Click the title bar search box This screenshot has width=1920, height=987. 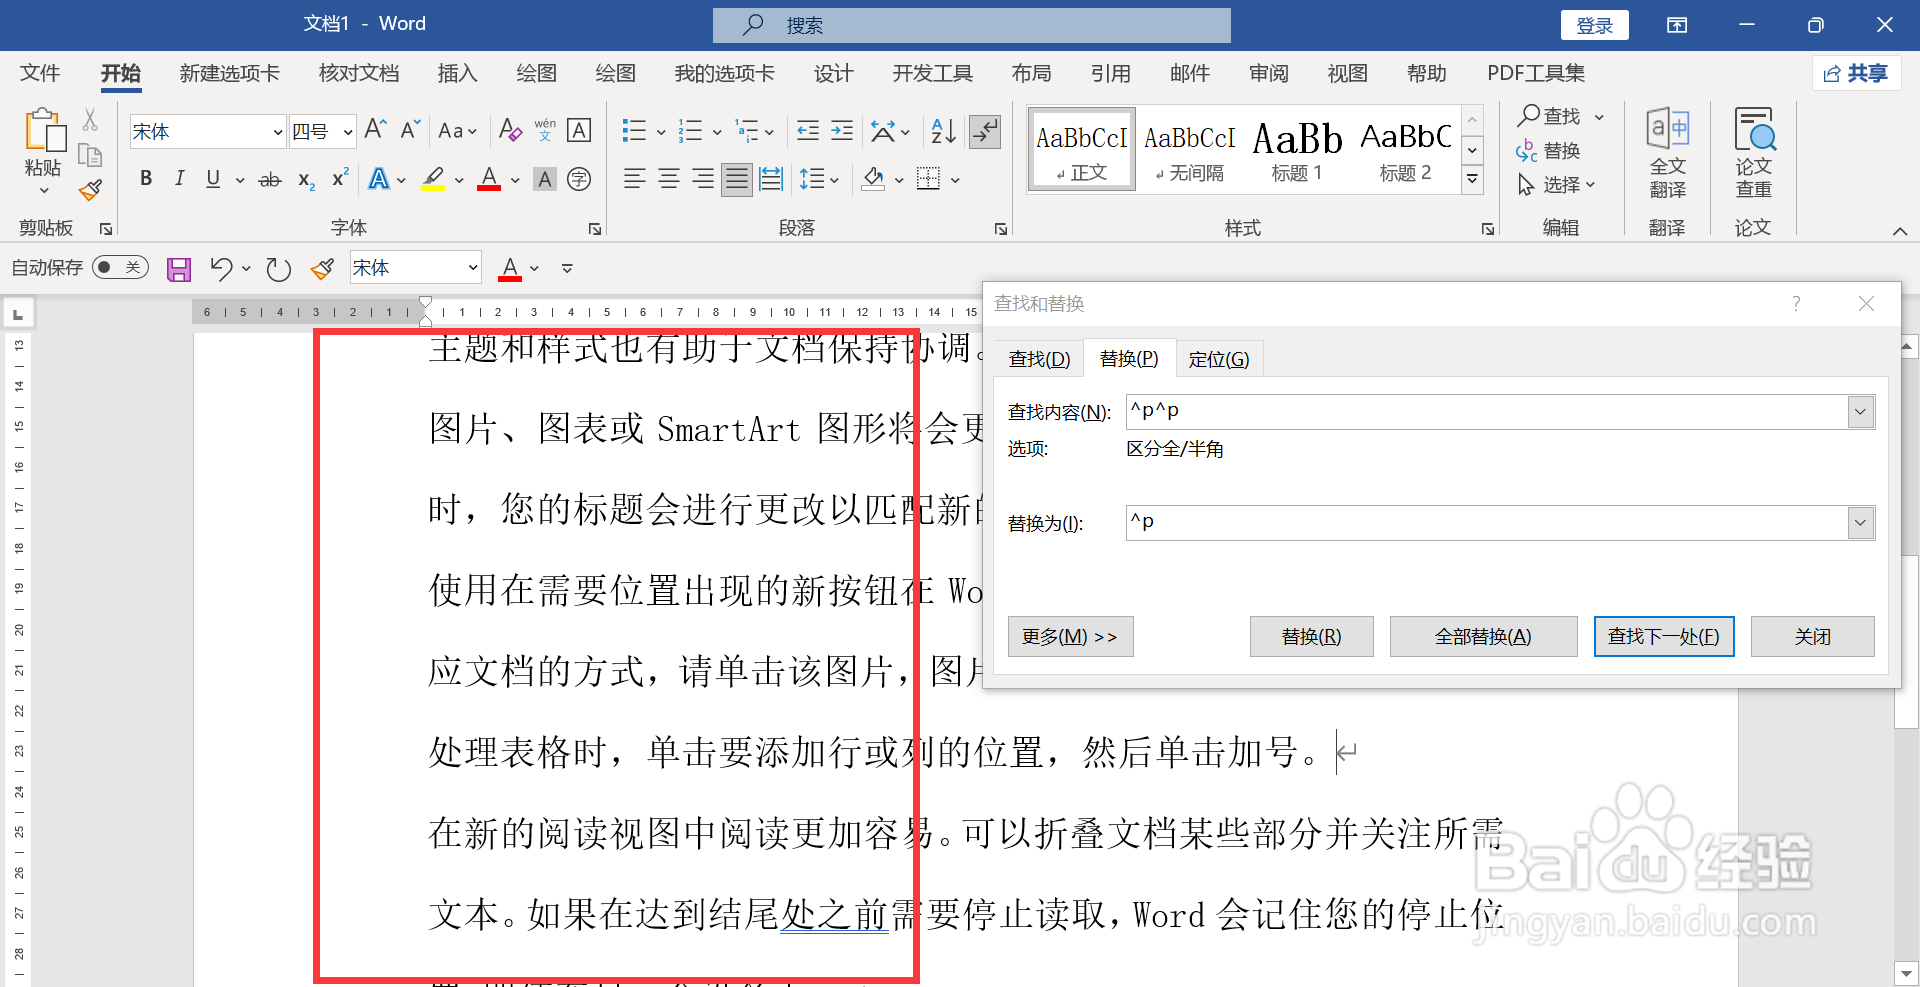[x=971, y=25]
